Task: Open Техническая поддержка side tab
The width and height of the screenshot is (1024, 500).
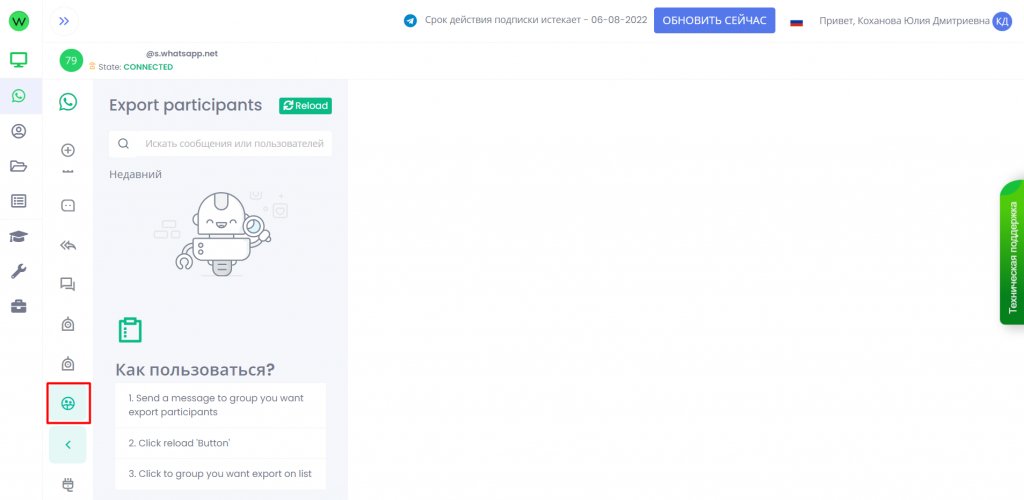Action: pos(1012,253)
